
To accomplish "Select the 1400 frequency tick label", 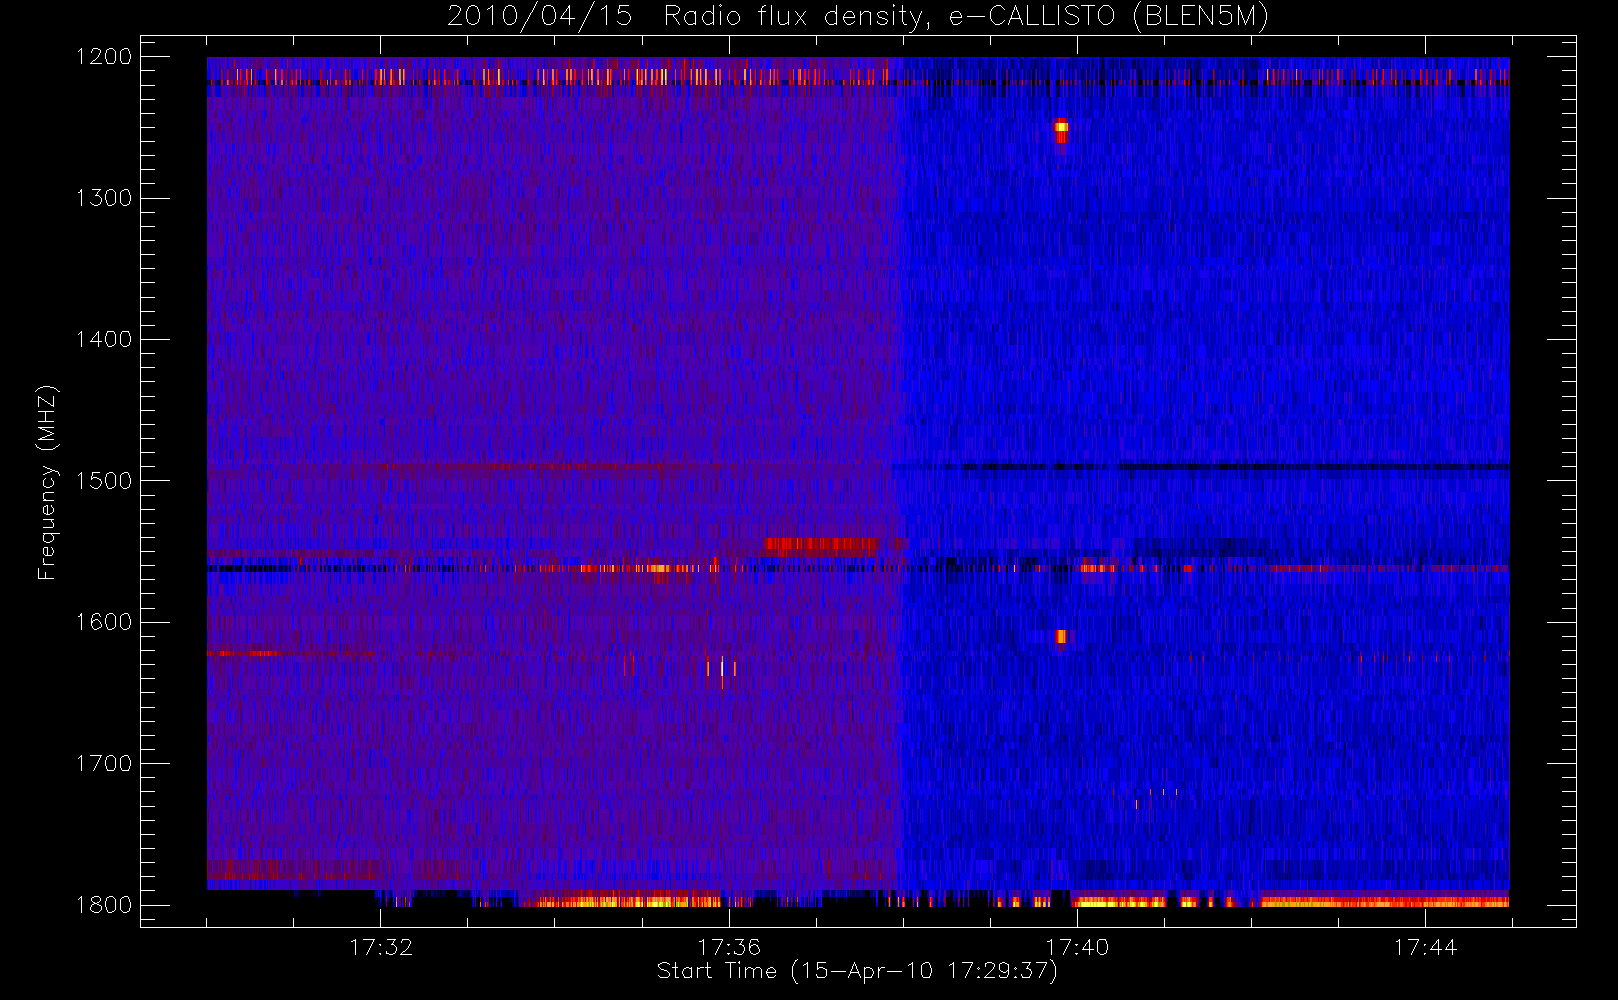I will click(104, 340).
